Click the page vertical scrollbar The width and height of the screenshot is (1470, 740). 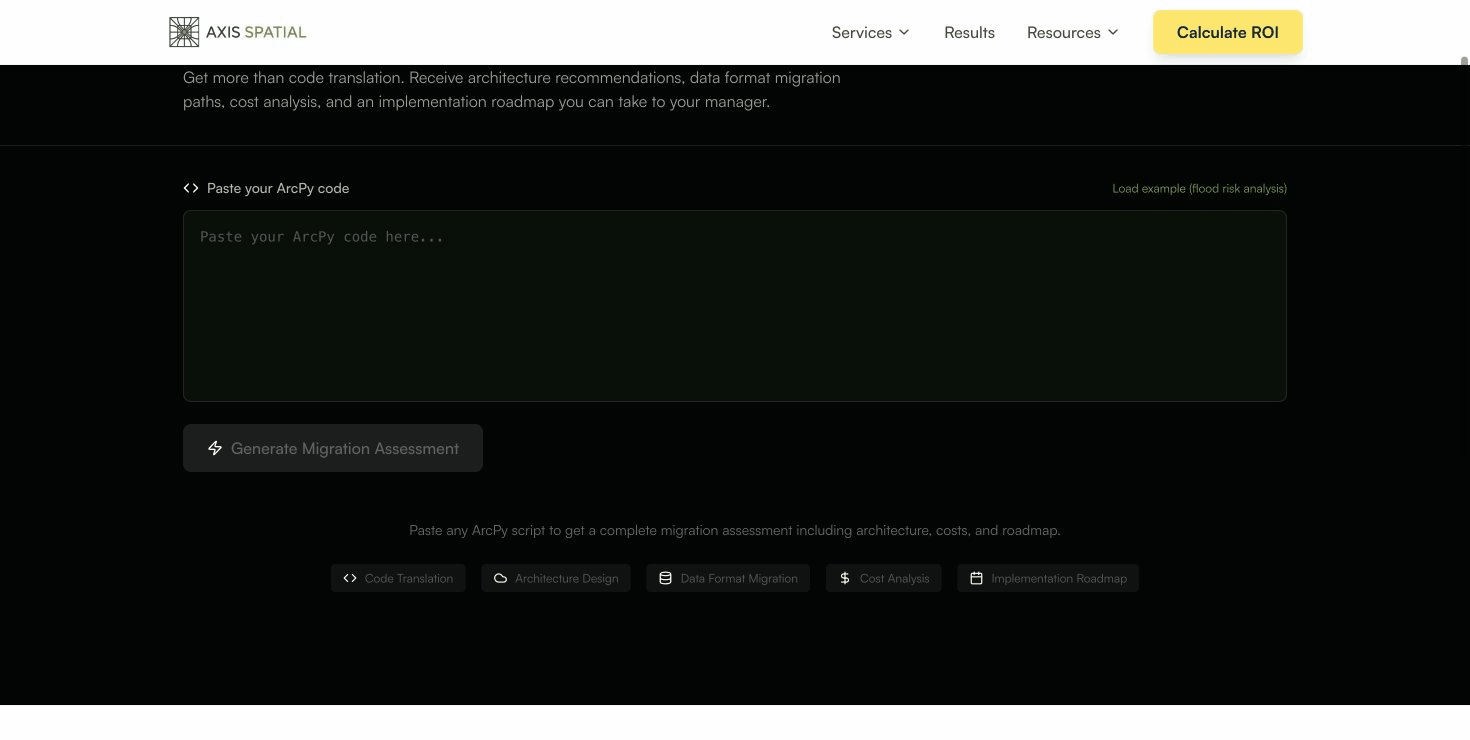pyautogui.click(x=1464, y=300)
